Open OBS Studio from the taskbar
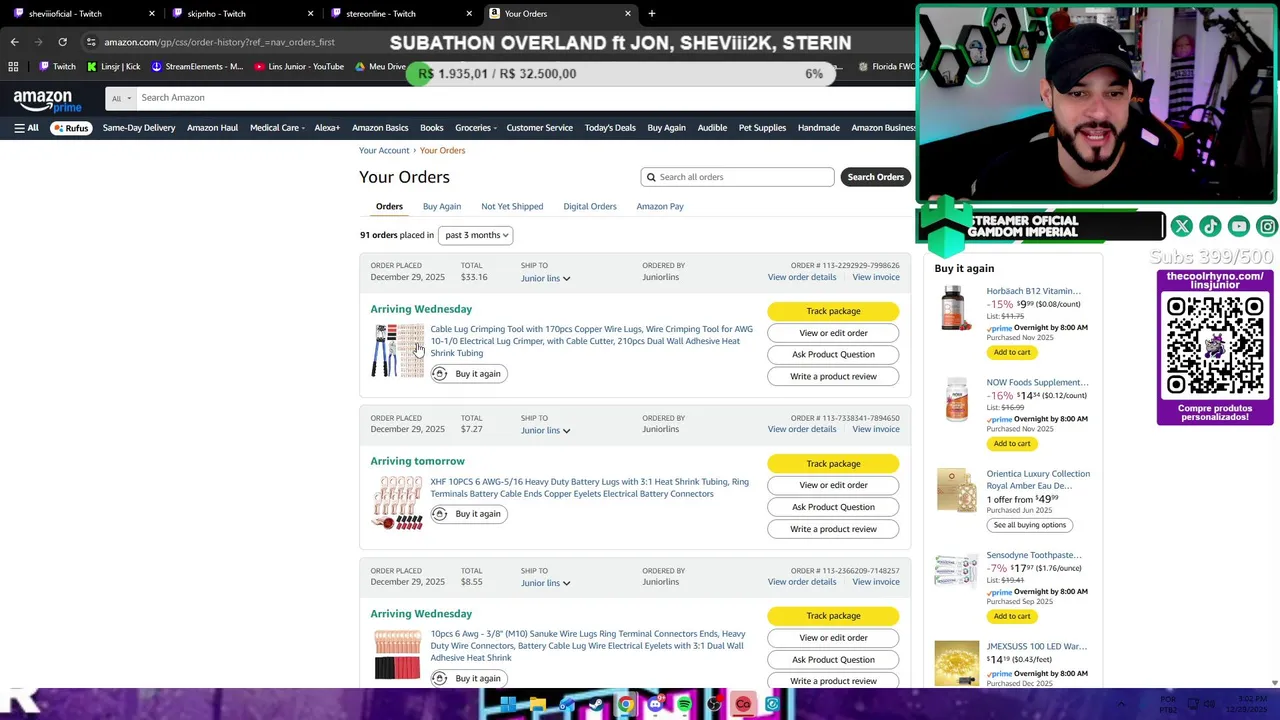The image size is (1280, 720). (x=714, y=705)
